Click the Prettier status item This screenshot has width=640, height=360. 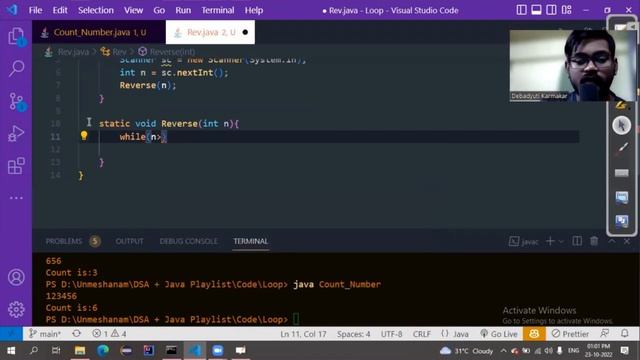570,334
